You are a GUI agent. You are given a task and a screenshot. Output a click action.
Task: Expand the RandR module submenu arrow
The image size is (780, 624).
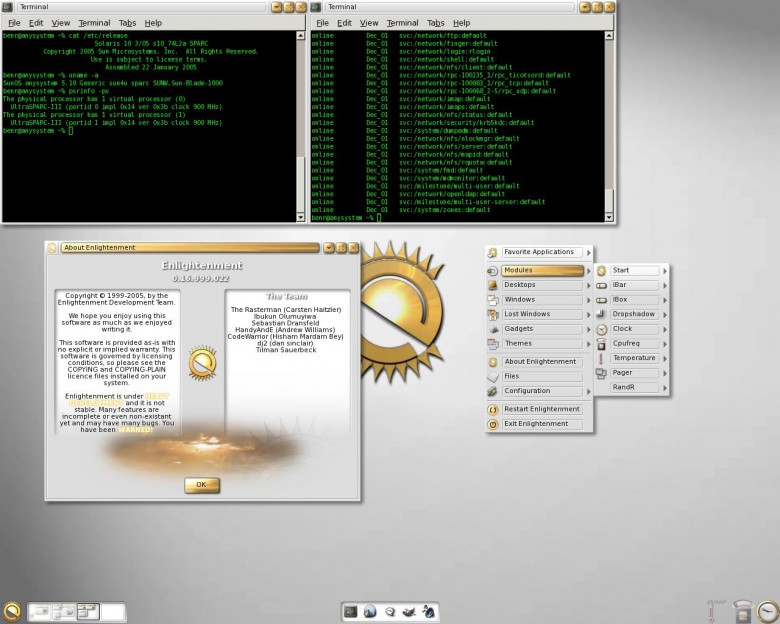[665, 388]
